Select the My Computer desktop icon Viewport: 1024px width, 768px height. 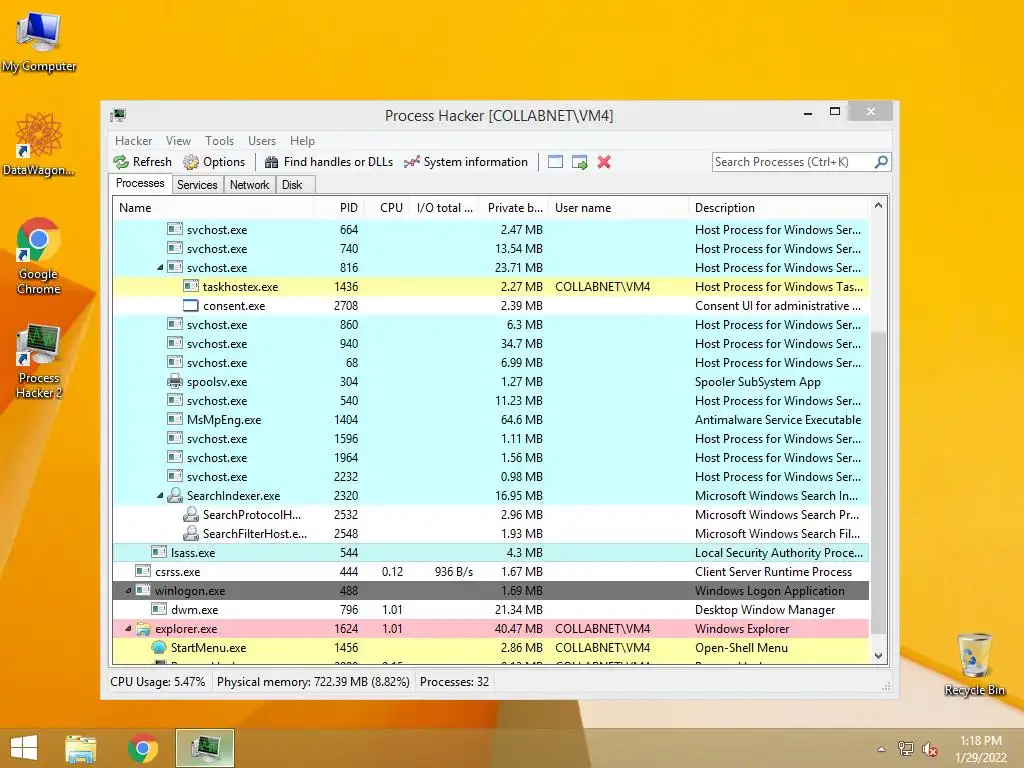tap(39, 42)
